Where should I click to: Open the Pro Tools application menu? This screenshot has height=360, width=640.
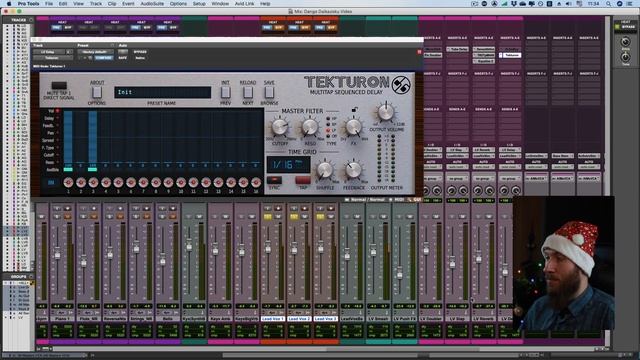coord(28,4)
